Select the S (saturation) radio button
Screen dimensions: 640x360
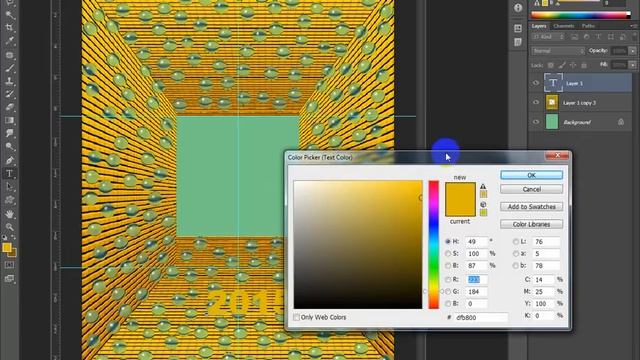coord(448,253)
